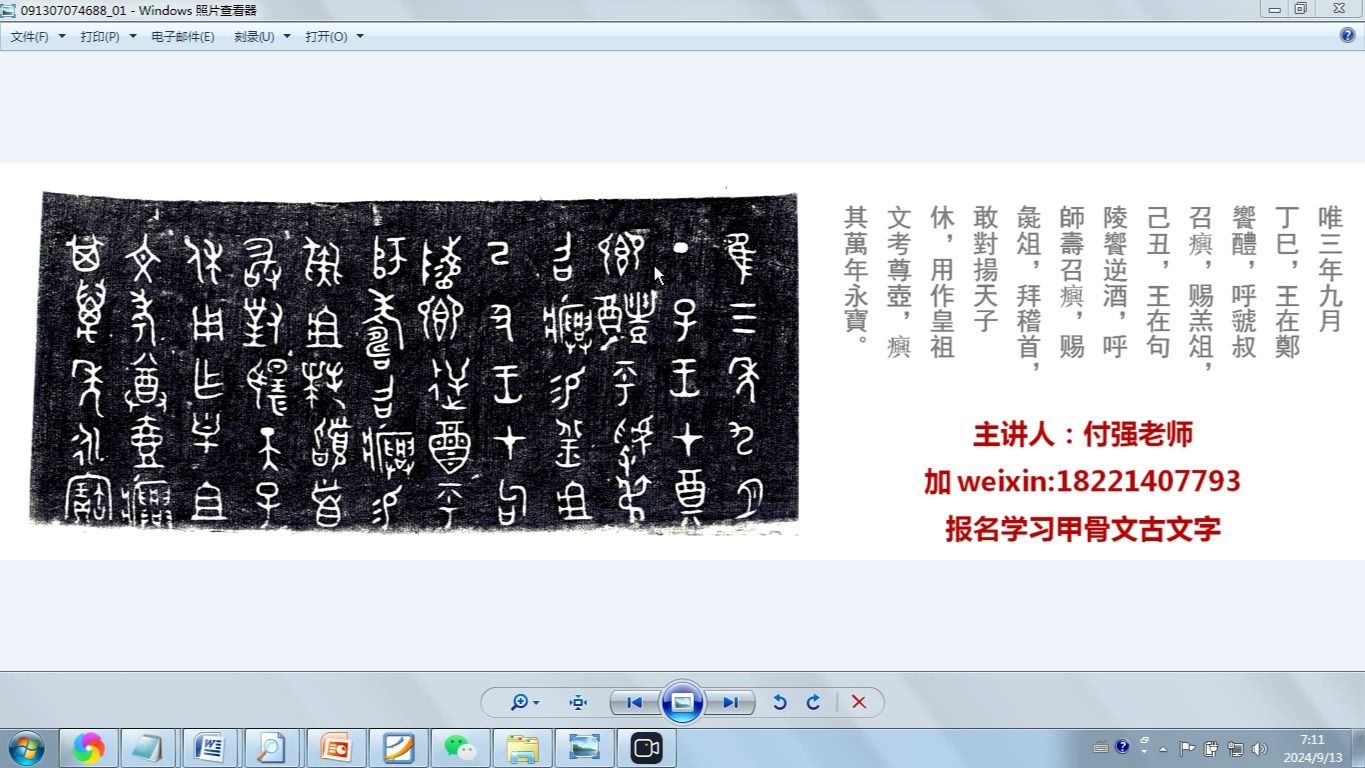Expand the 文件(F) dropdown arrow
The width and height of the screenshot is (1365, 768).
pyautogui.click(x=62, y=36)
